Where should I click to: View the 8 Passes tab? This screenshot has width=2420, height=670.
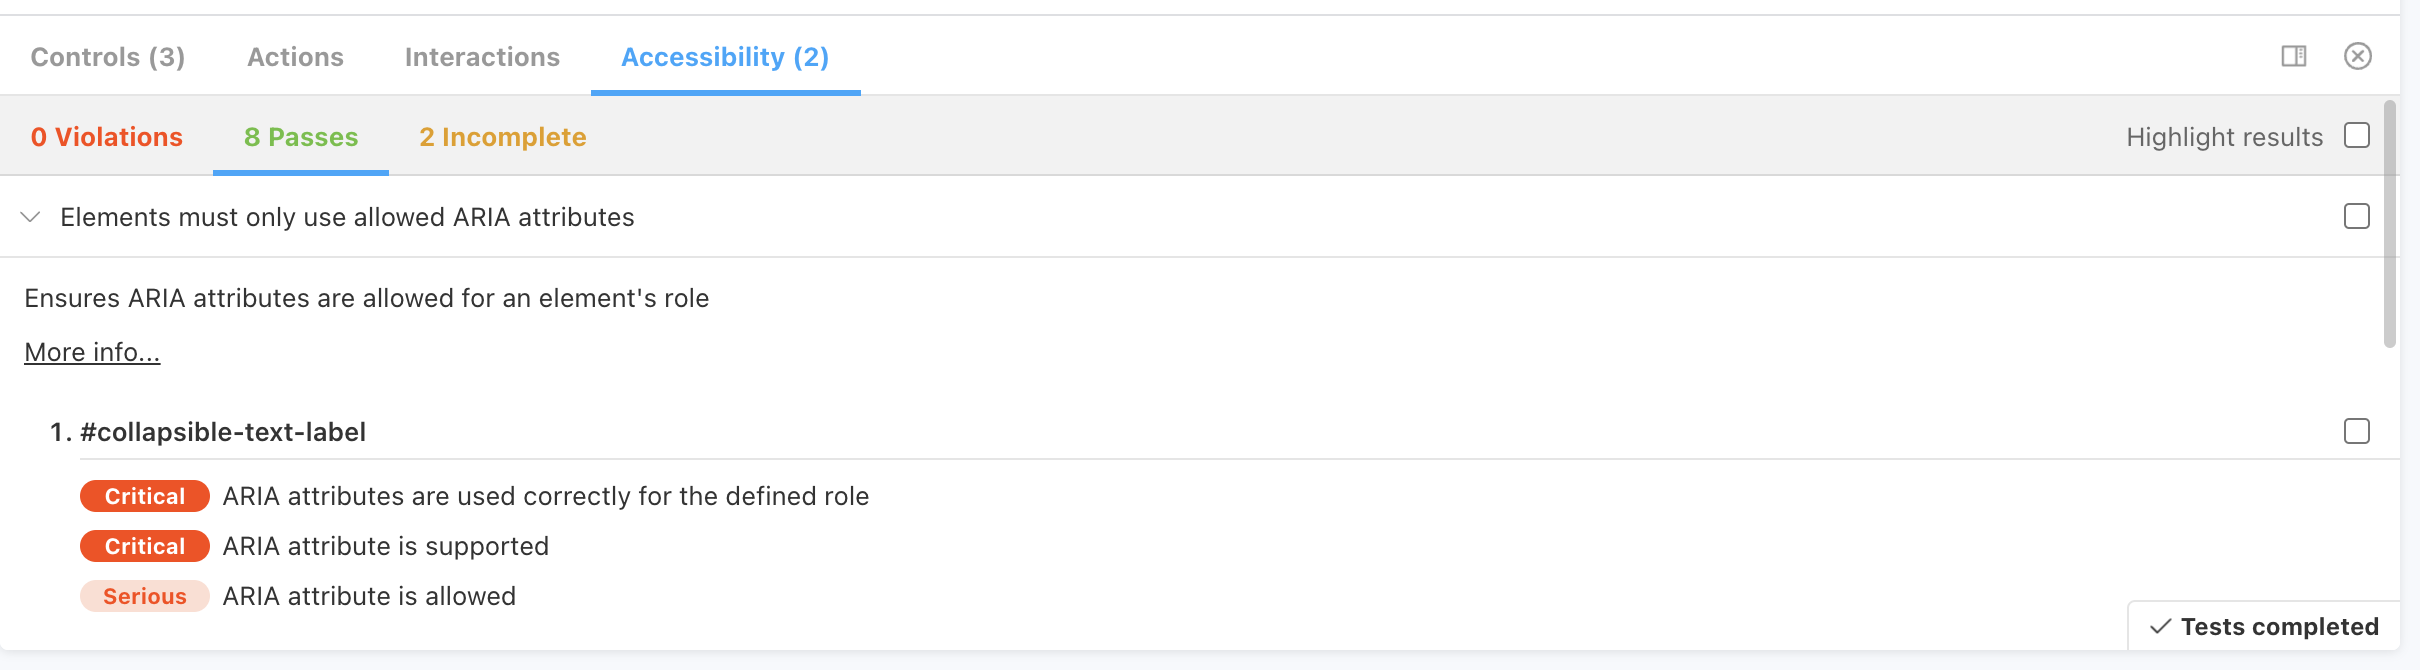click(301, 137)
